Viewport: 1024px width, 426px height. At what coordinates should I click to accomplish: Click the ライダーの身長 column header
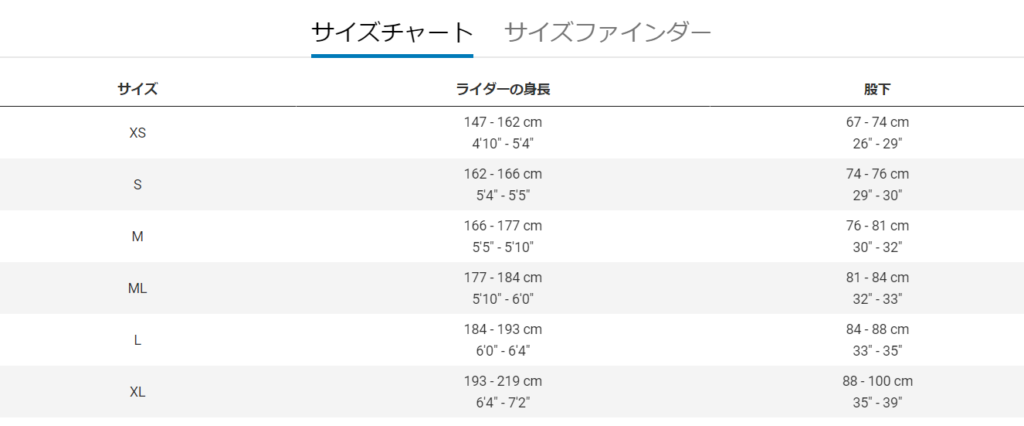(503, 90)
